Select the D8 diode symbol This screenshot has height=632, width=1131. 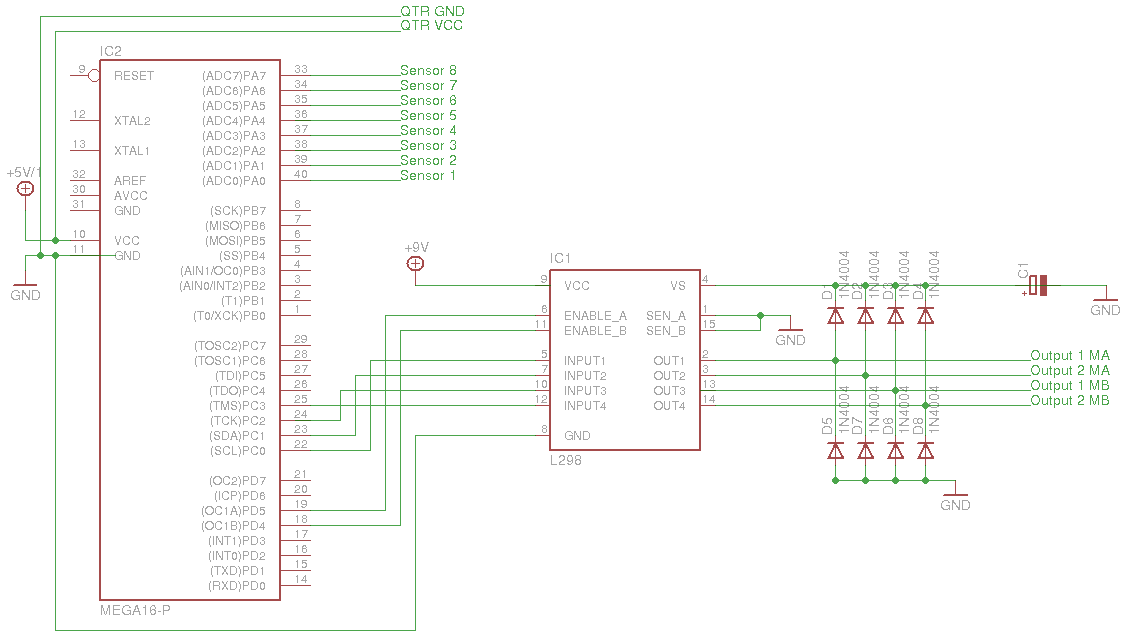coord(925,451)
